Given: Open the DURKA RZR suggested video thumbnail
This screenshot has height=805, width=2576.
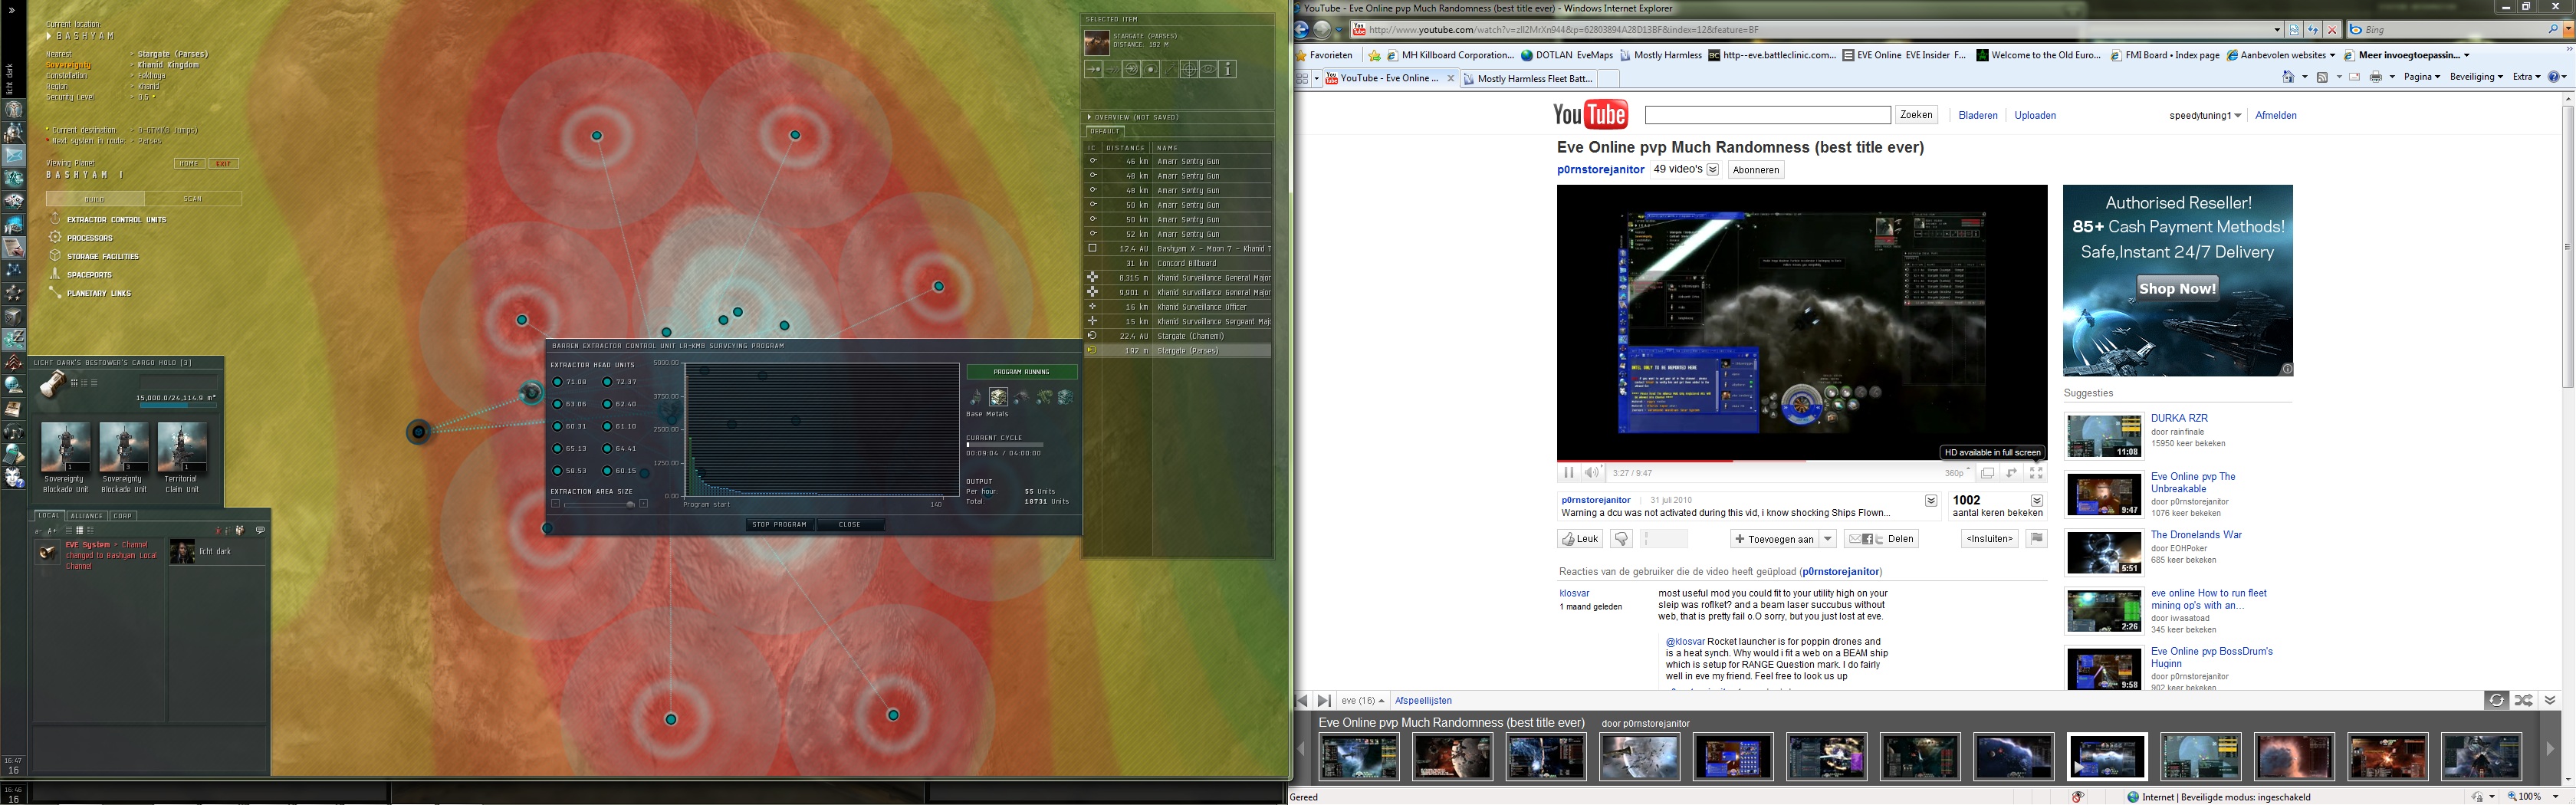Looking at the screenshot, I should coord(2104,437).
